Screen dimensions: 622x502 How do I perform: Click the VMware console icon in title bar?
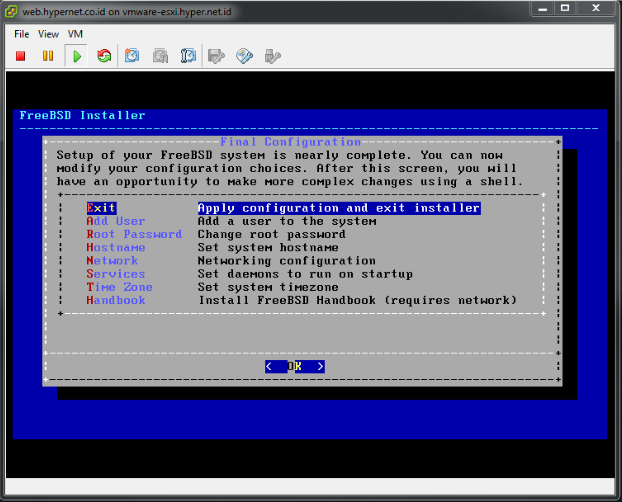[x=11, y=12]
